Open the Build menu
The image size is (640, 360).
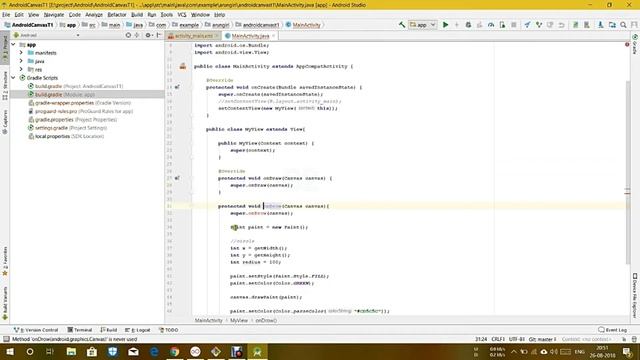pos(137,15)
